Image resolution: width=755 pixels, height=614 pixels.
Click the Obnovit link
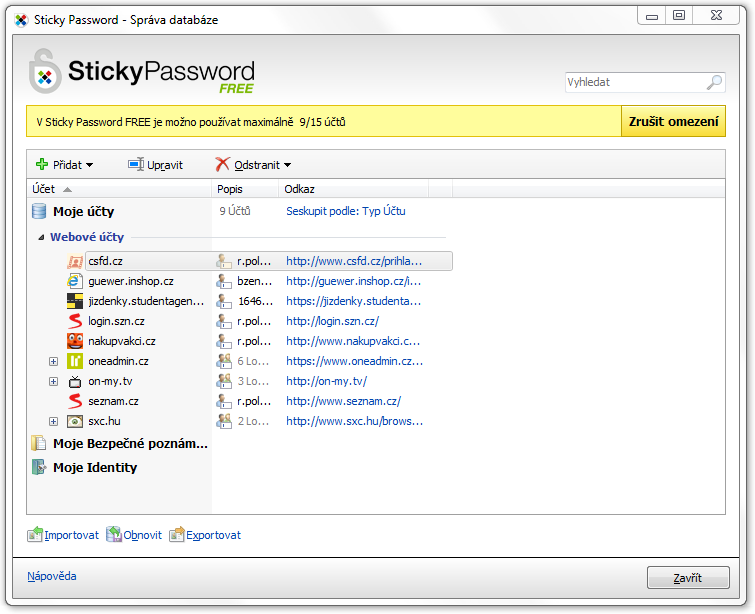pyautogui.click(x=143, y=535)
